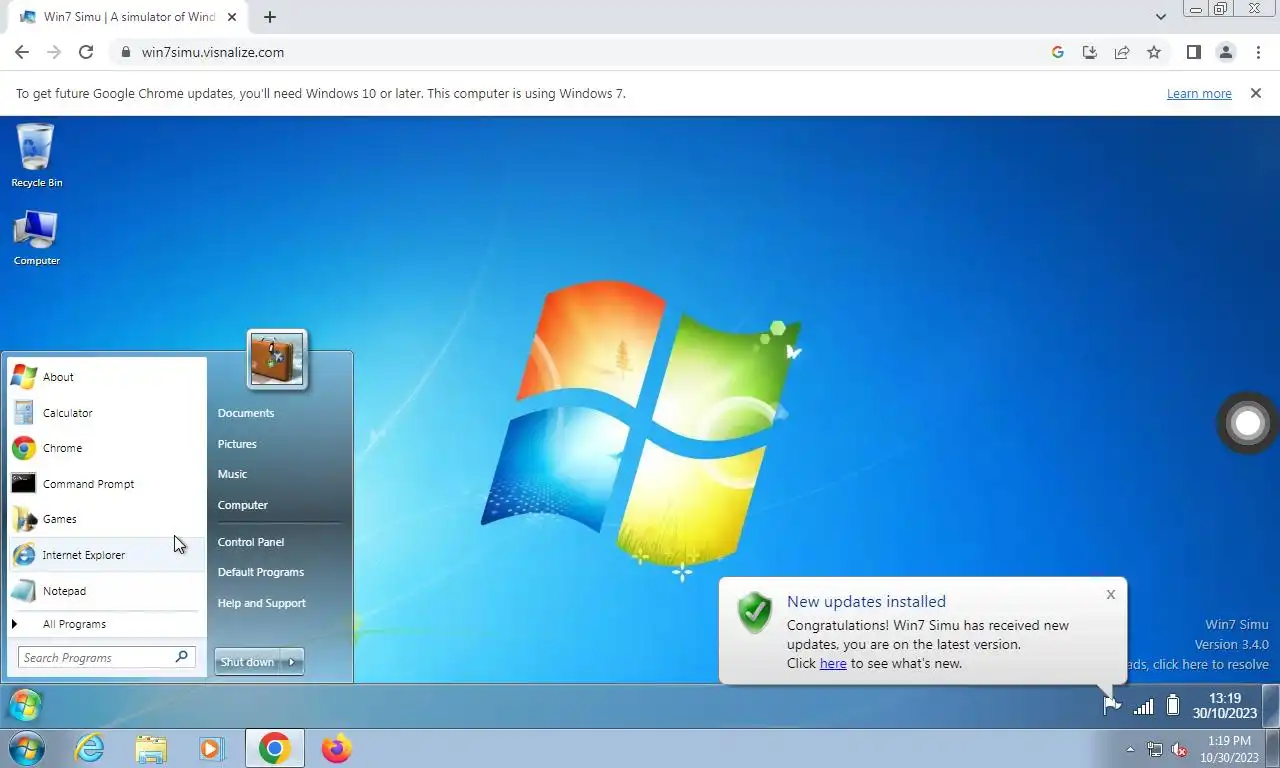Click the install app icon in the address bar
The width and height of the screenshot is (1280, 768).
click(x=1090, y=52)
